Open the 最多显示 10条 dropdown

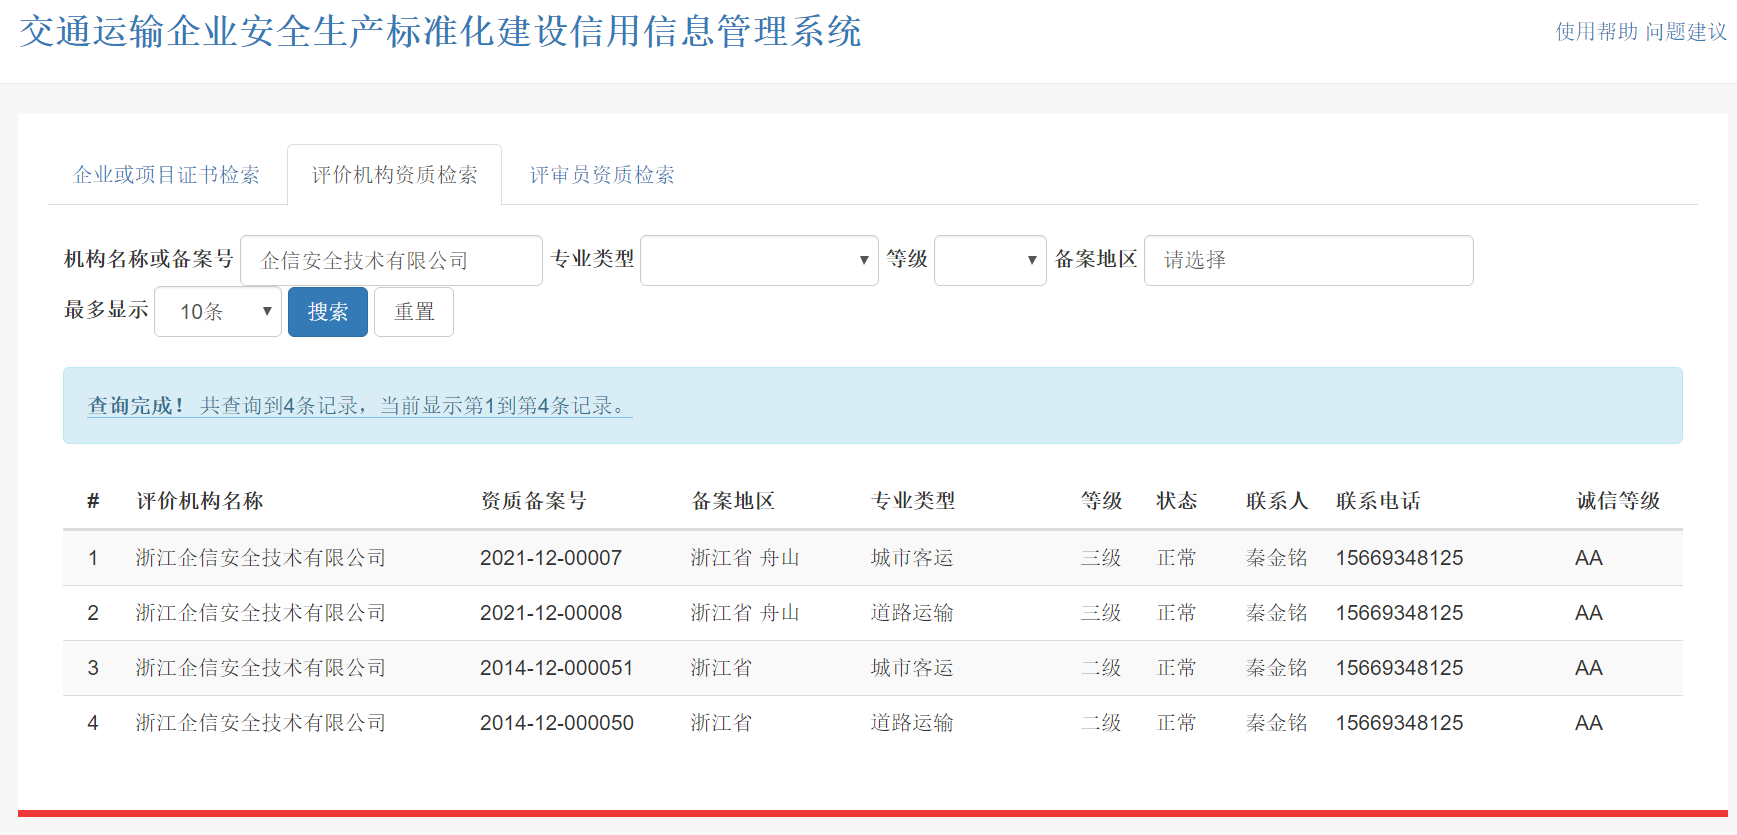(x=218, y=312)
